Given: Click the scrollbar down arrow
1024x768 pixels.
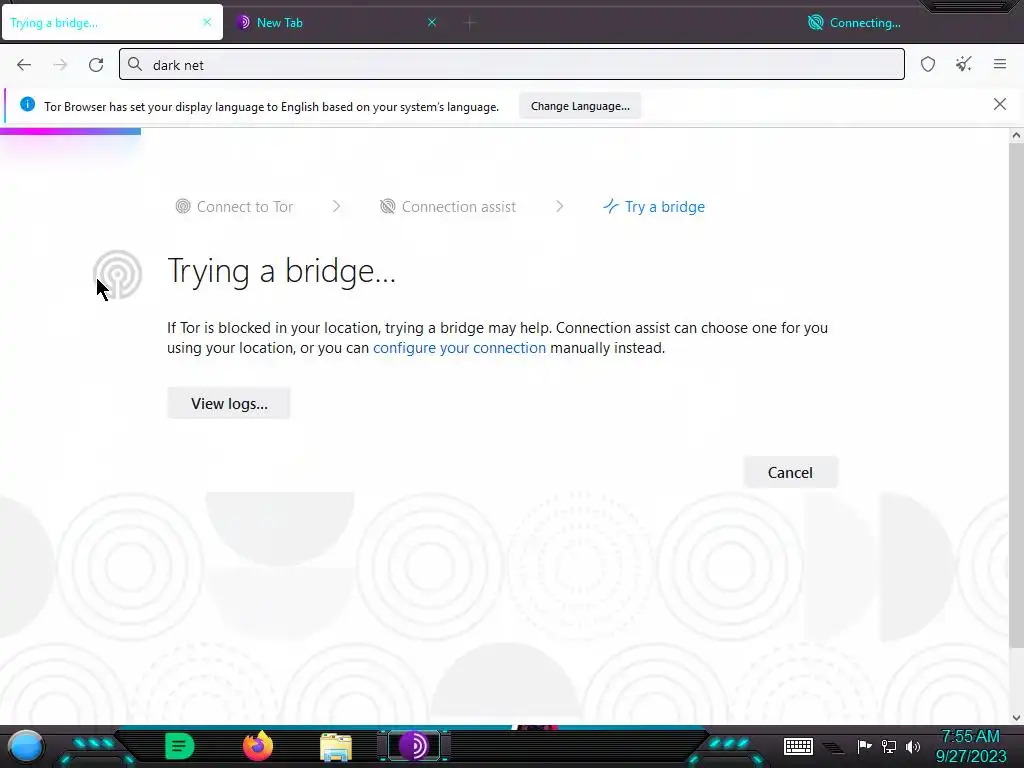Looking at the screenshot, I should pos(1016,718).
